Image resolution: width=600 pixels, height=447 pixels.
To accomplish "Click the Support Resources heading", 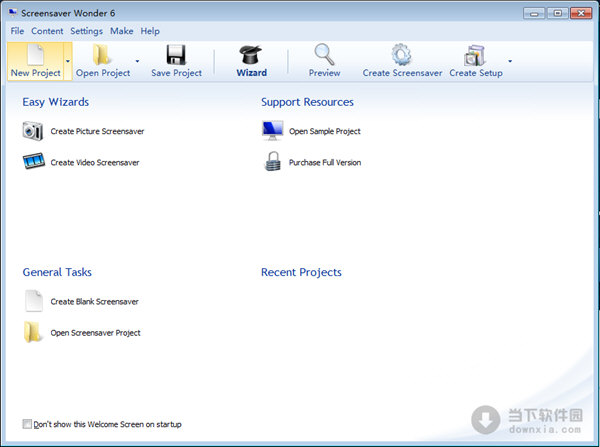I will coord(307,102).
